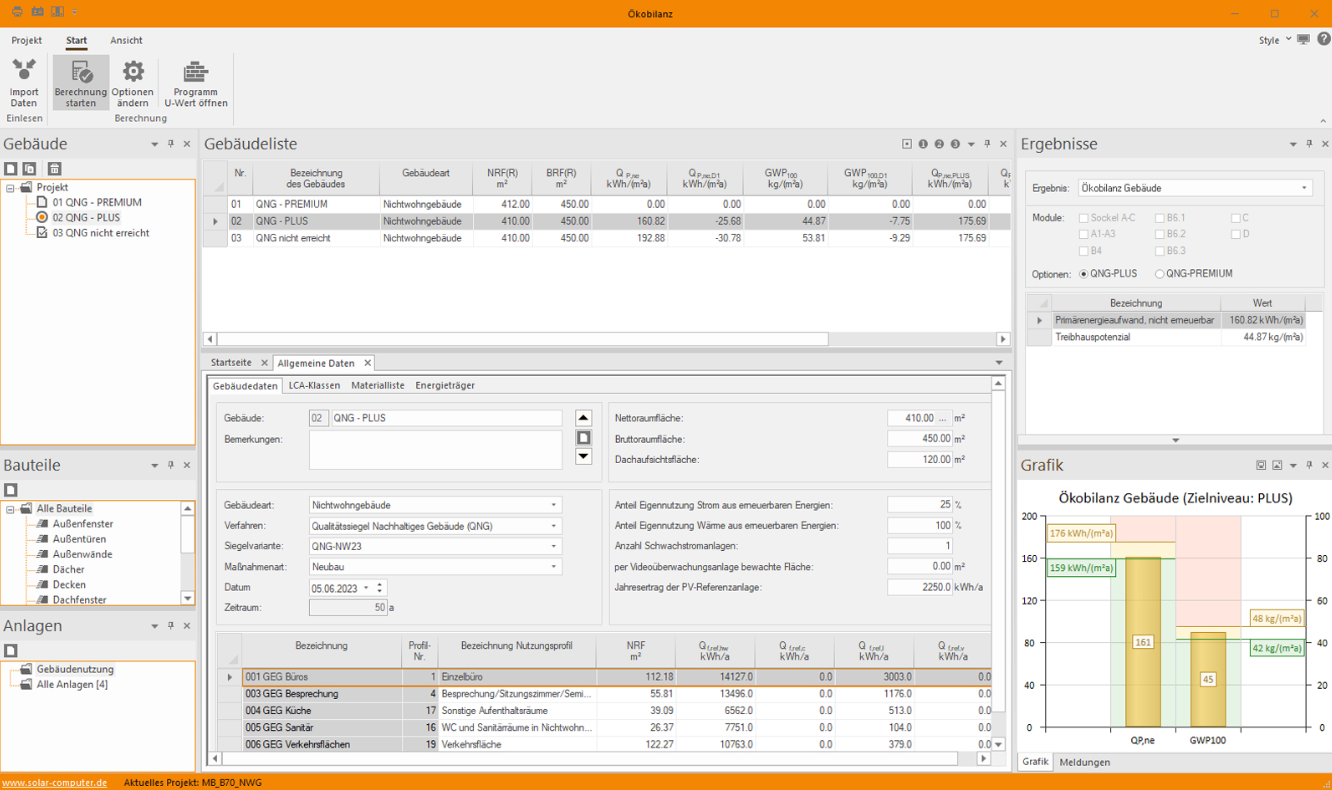This screenshot has height=790, width=1332.
Task: Open the LCA-Klassen tab
Action: click(314, 385)
